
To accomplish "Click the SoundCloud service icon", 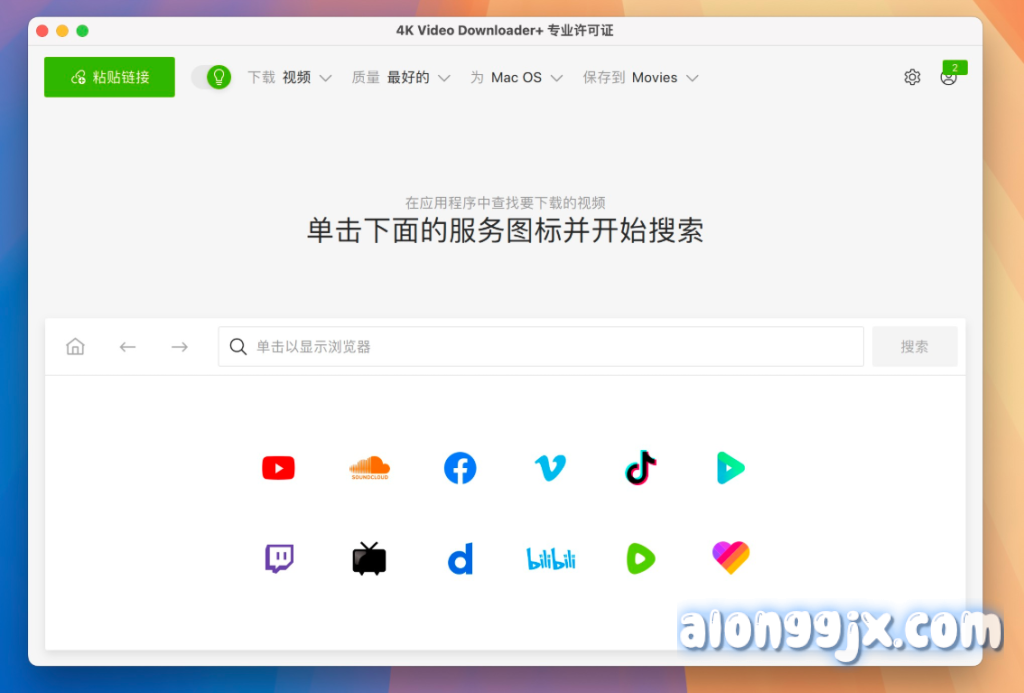I will tap(369, 468).
